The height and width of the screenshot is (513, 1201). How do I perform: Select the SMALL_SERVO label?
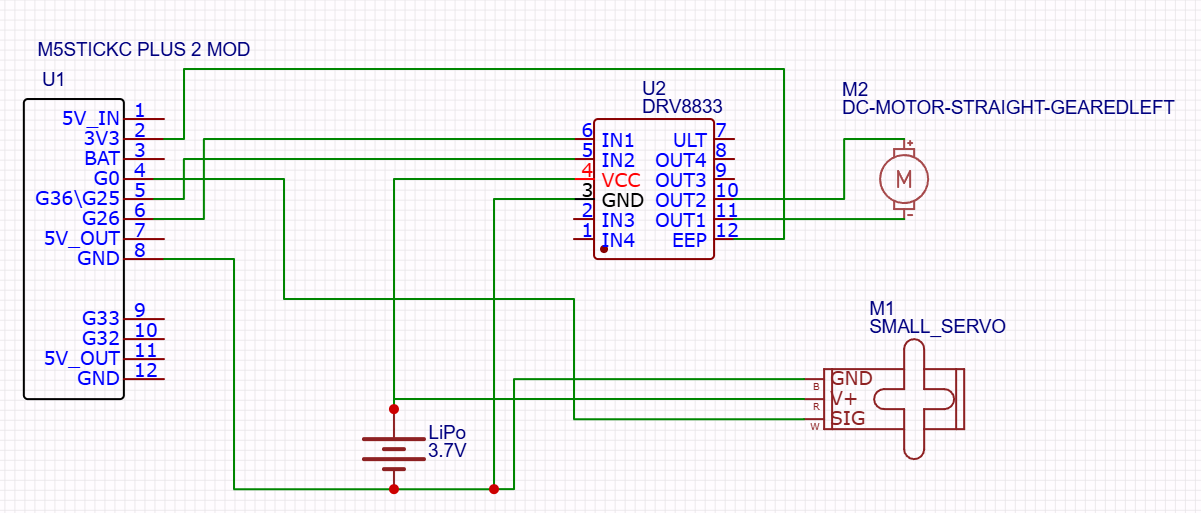(937, 326)
